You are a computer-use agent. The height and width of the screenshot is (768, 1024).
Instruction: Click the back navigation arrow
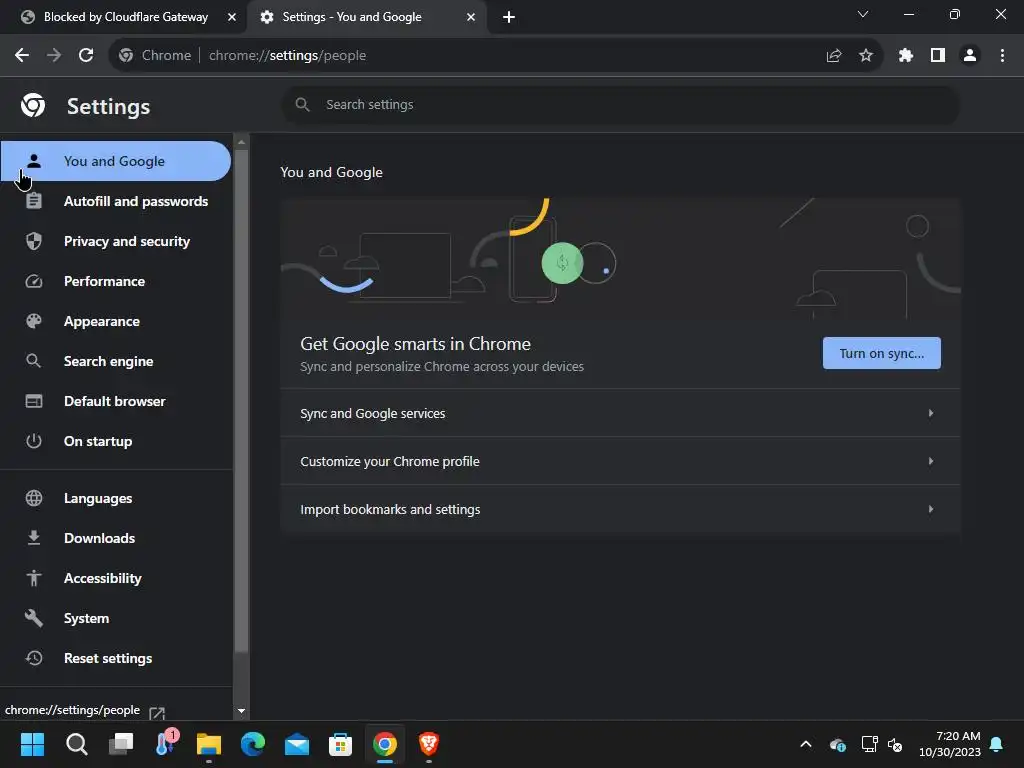[22, 56]
